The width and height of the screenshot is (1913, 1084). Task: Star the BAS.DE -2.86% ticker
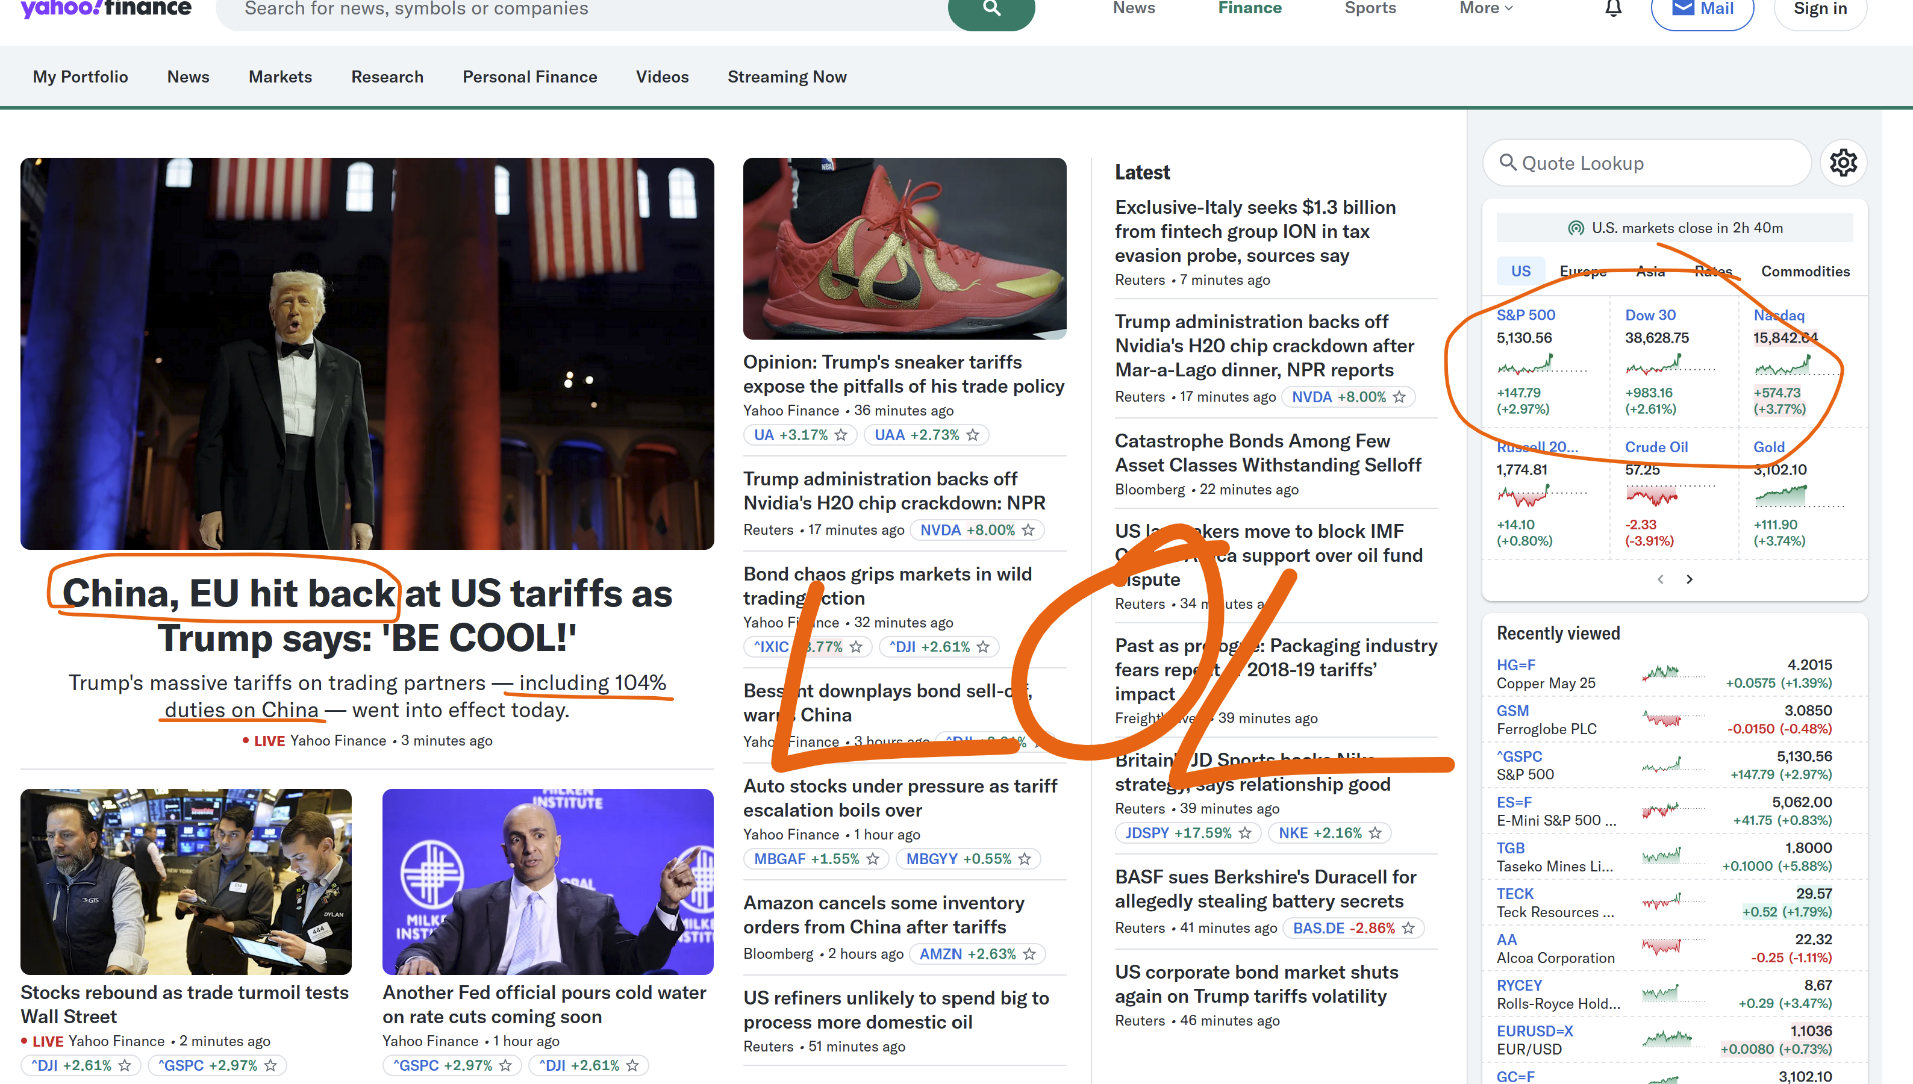coord(1408,928)
